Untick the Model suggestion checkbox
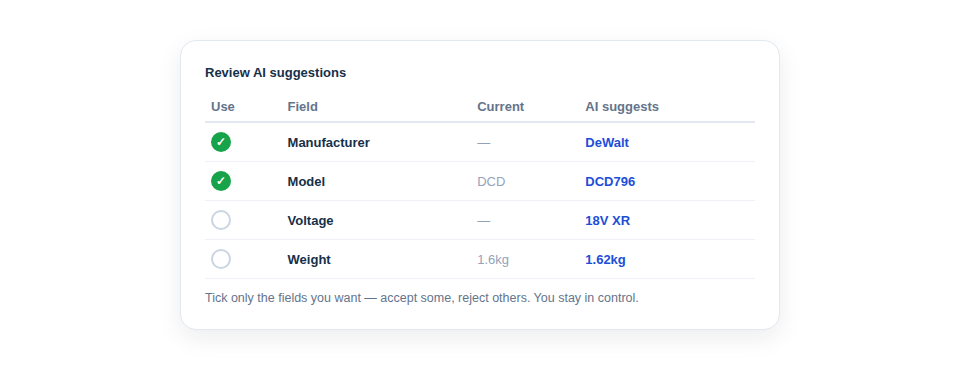 221,181
